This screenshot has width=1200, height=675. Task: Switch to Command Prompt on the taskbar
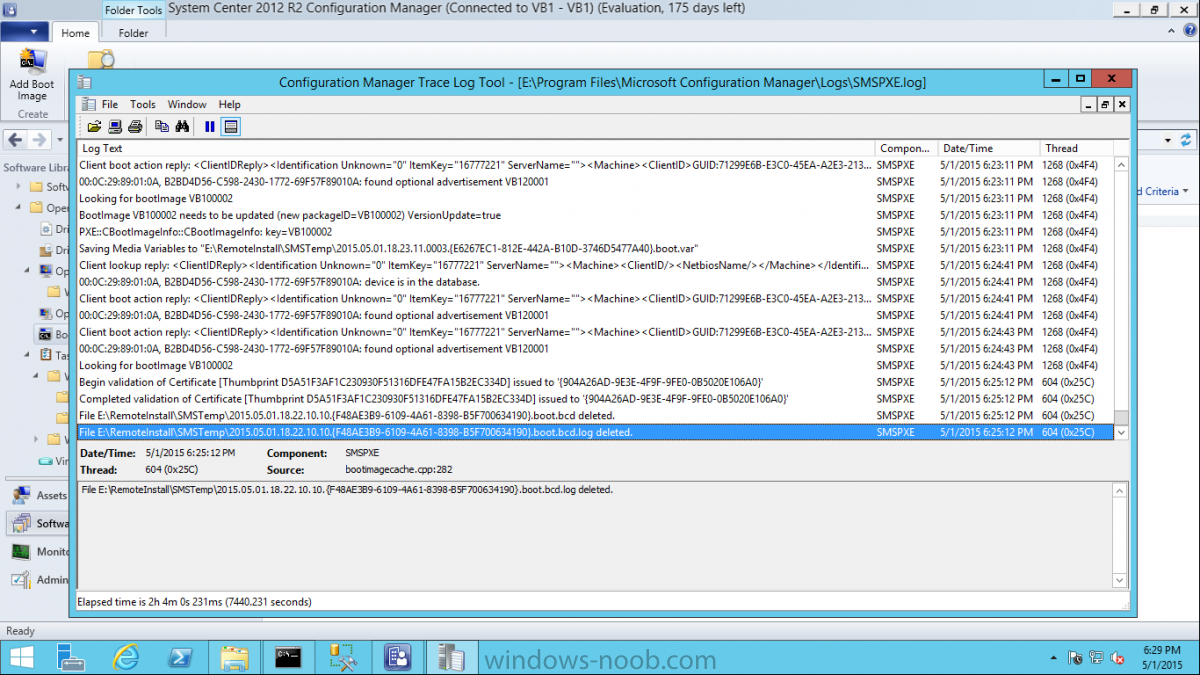click(289, 657)
